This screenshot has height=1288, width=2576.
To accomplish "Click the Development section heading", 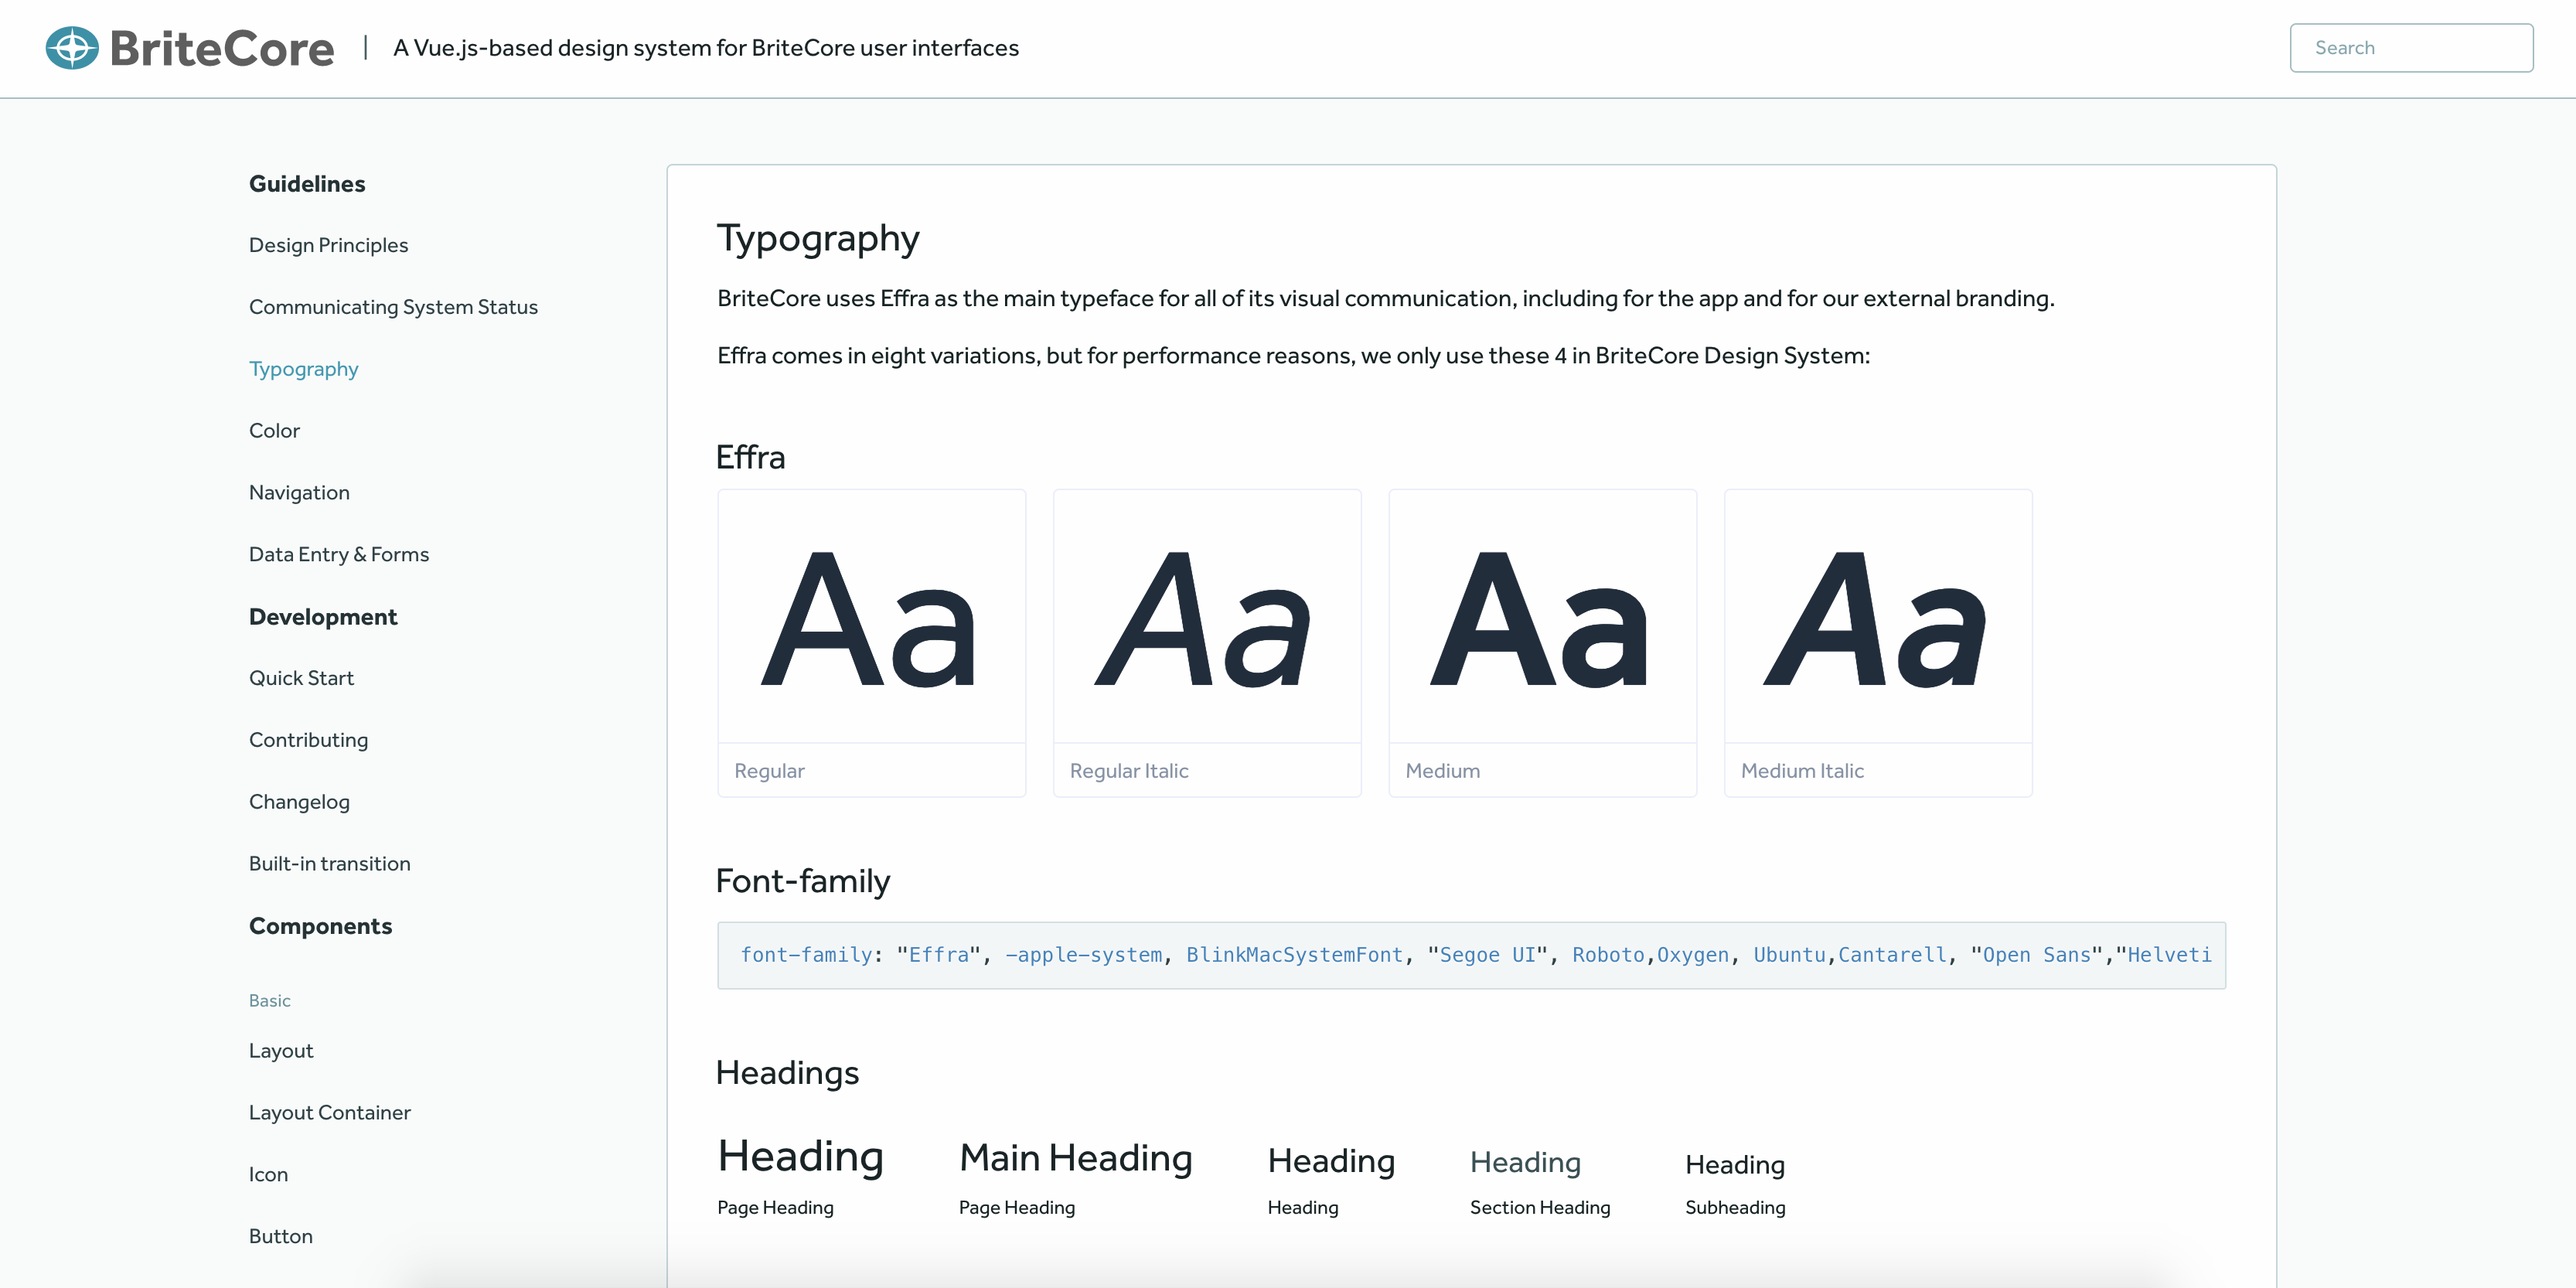I will (x=322, y=617).
